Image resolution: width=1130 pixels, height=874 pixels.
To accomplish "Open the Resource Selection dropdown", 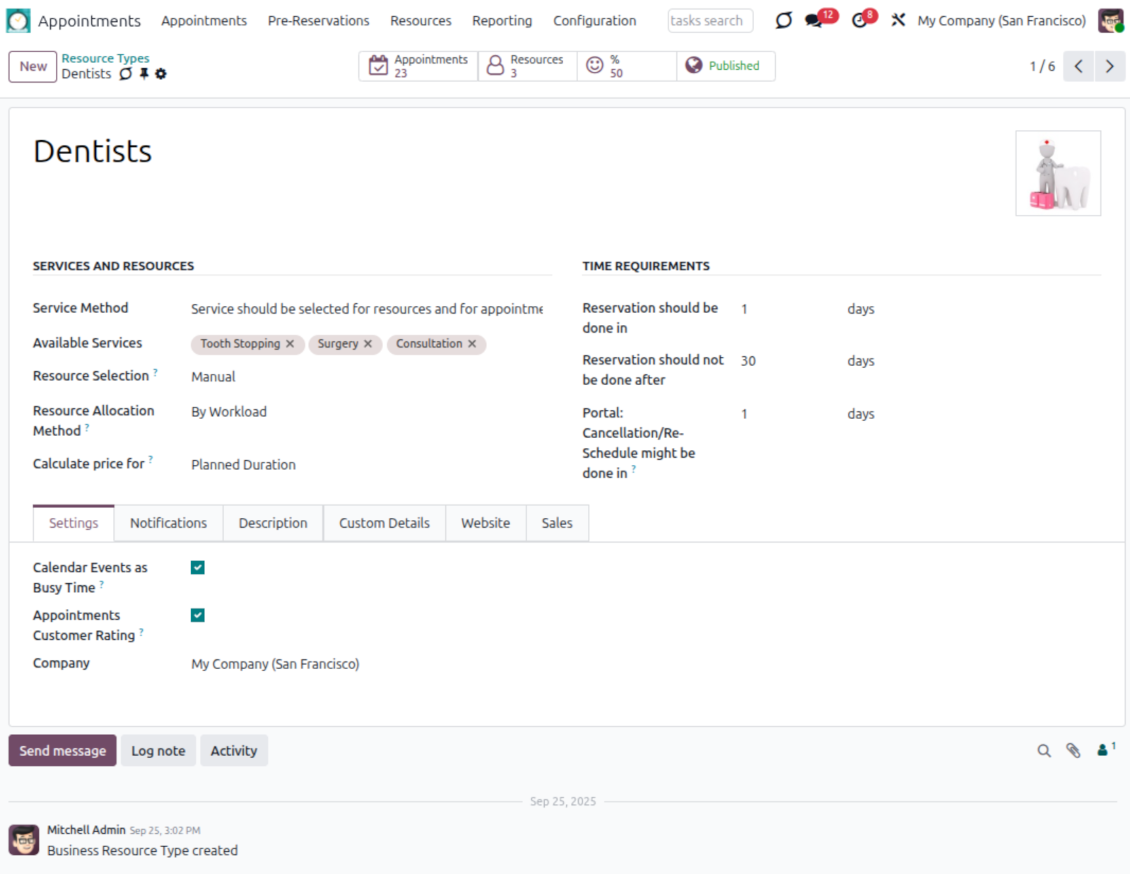I will pyautogui.click(x=365, y=377).
